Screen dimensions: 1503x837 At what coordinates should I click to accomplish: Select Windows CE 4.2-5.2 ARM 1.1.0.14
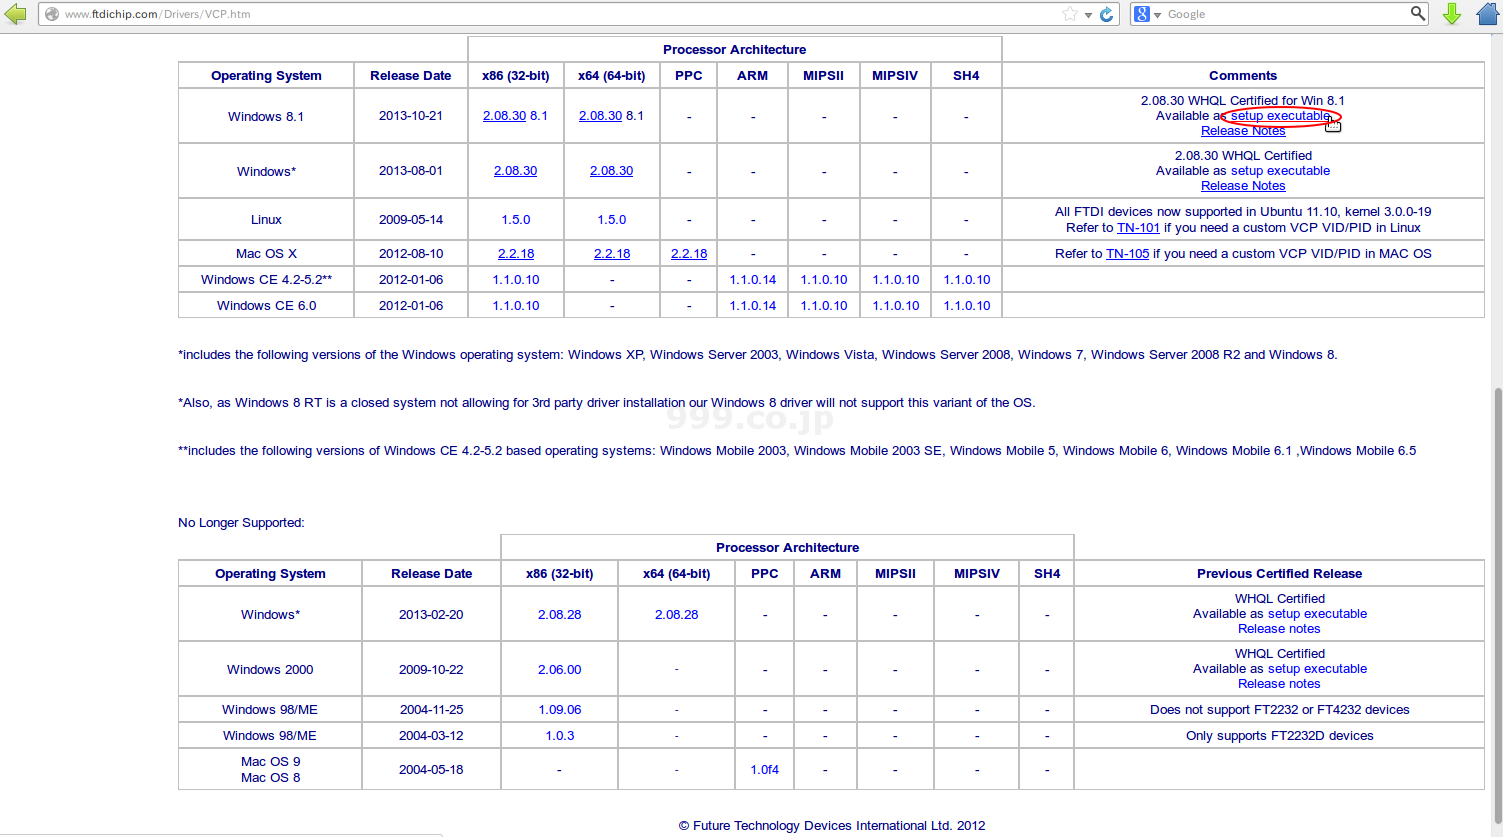coord(753,280)
